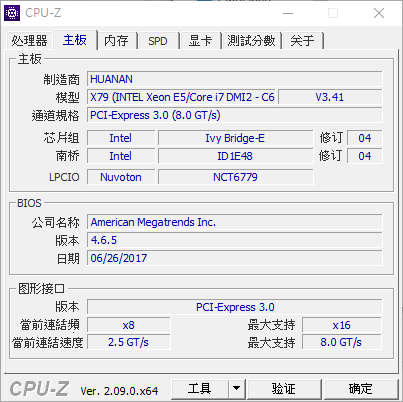The height and width of the screenshot is (402, 403).
Task: Open the 内存 tab
Action: tap(116, 41)
